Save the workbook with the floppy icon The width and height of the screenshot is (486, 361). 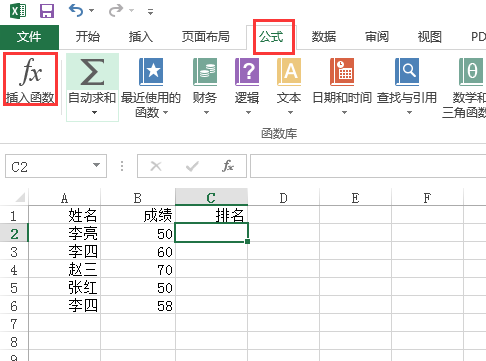coord(47,11)
